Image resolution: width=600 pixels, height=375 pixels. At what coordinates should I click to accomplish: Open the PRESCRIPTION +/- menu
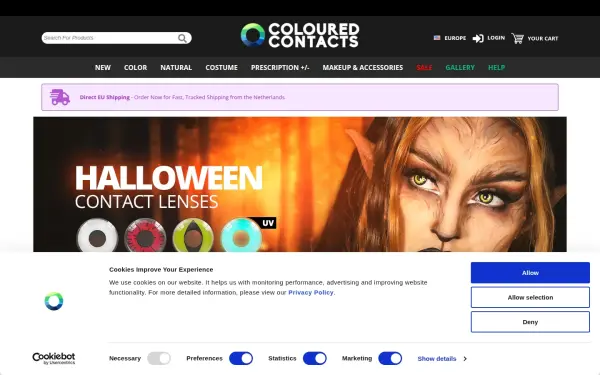point(280,68)
